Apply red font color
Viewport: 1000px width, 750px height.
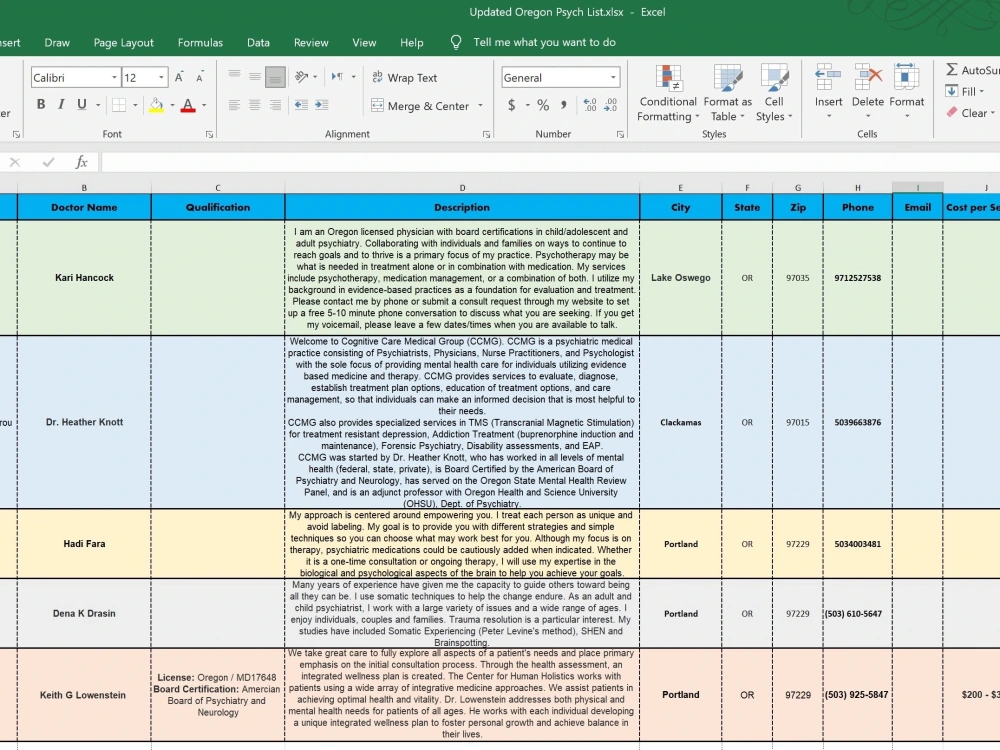click(x=188, y=105)
